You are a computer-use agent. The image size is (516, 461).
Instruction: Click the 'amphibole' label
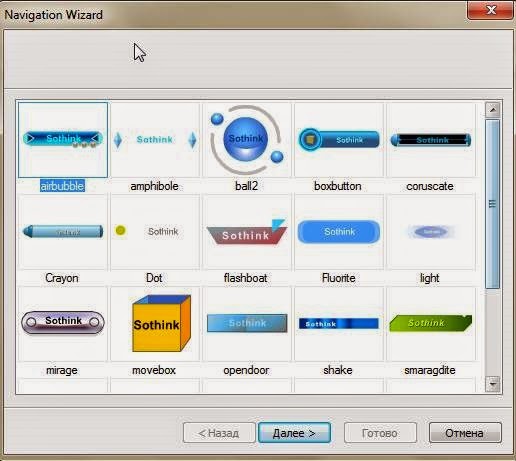click(154, 186)
